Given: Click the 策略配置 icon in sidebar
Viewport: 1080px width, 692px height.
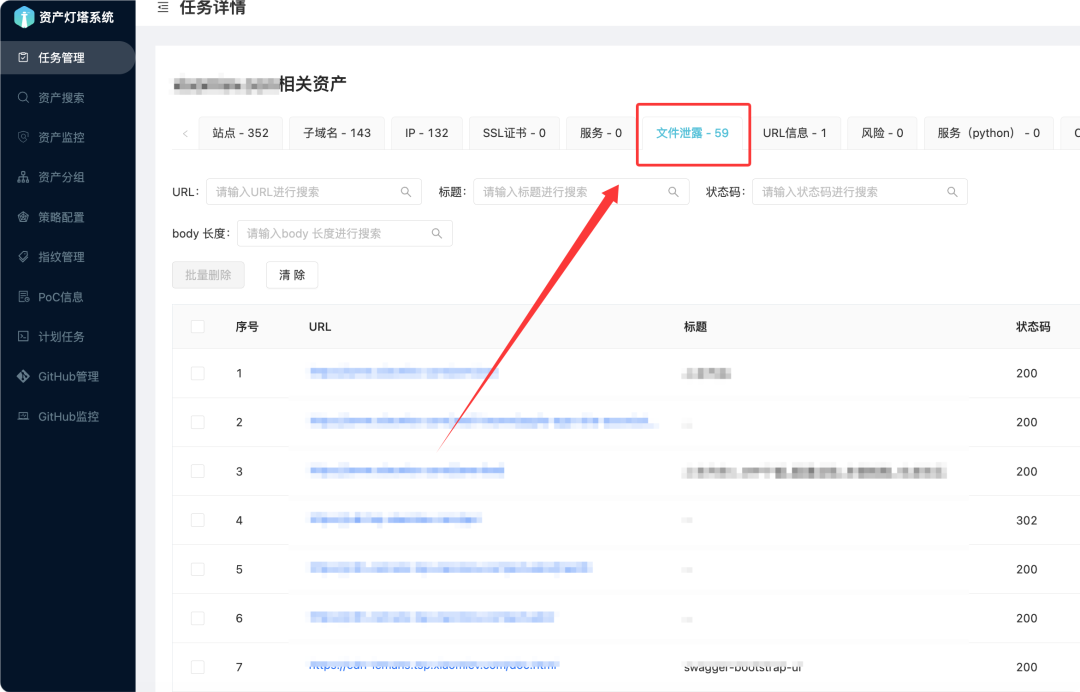Looking at the screenshot, I should pyautogui.click(x=23, y=217).
